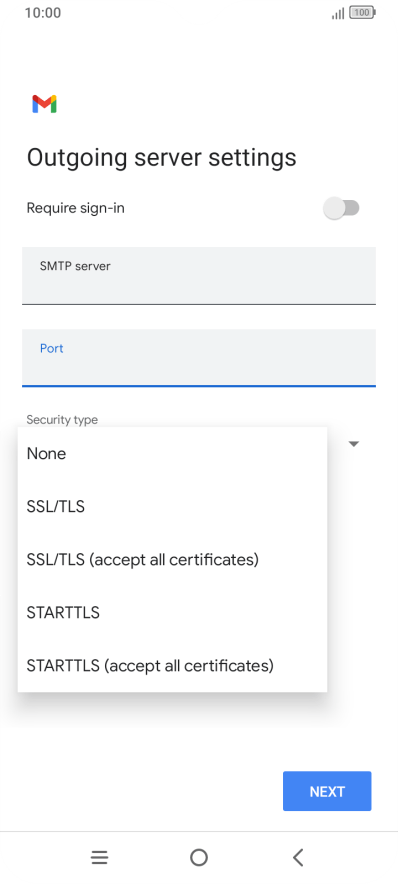Select None security type
The height and width of the screenshot is (884, 398).
pyautogui.click(x=173, y=453)
